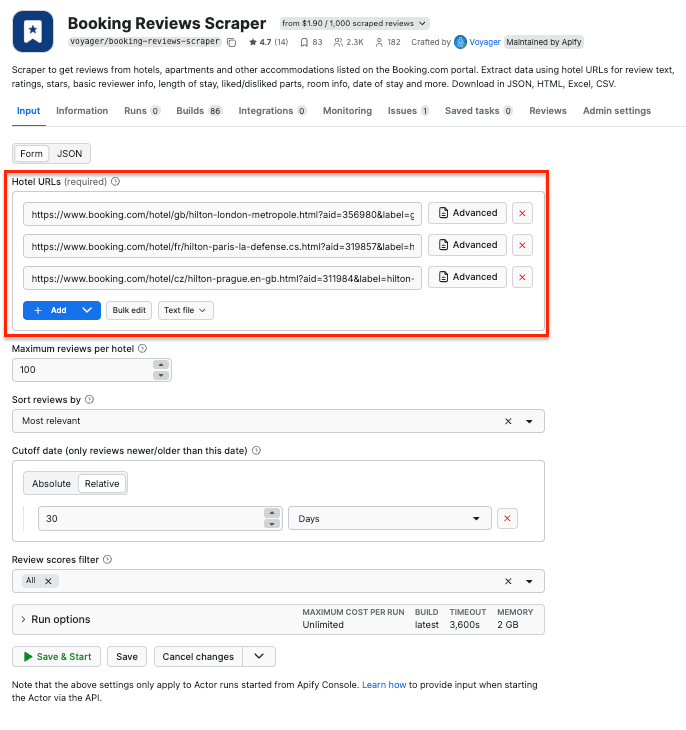The image size is (686, 730).
Task: Remove the hilton-paris-la-defense URL row
Action: coord(522,245)
